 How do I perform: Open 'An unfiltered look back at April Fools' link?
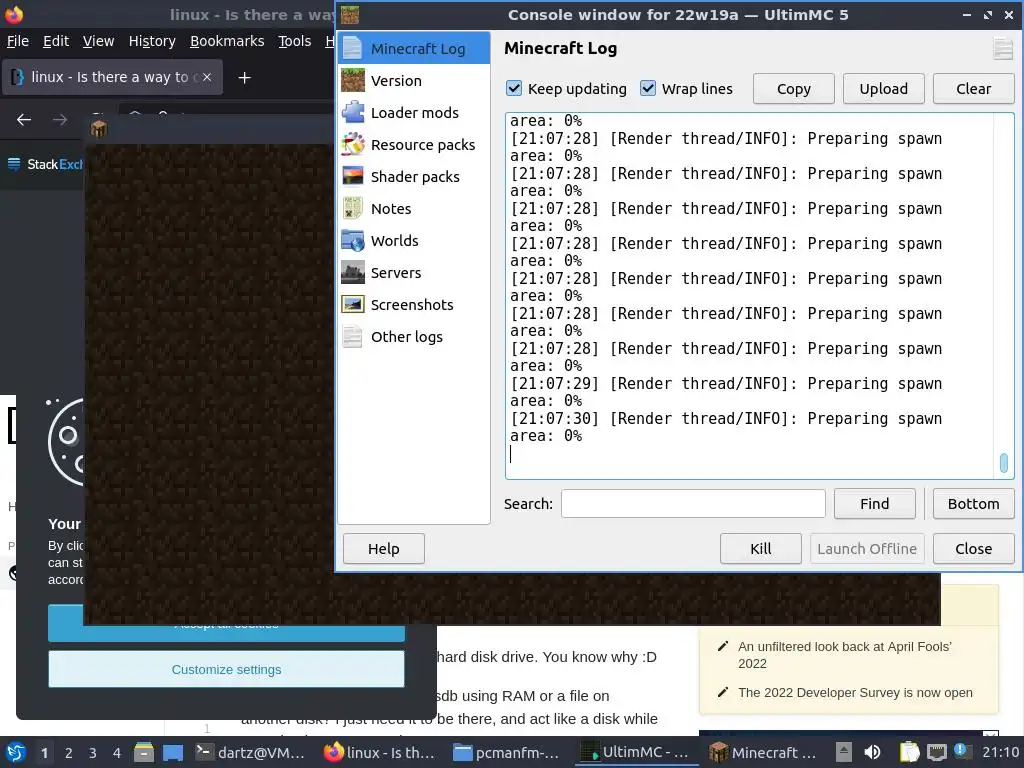844,655
